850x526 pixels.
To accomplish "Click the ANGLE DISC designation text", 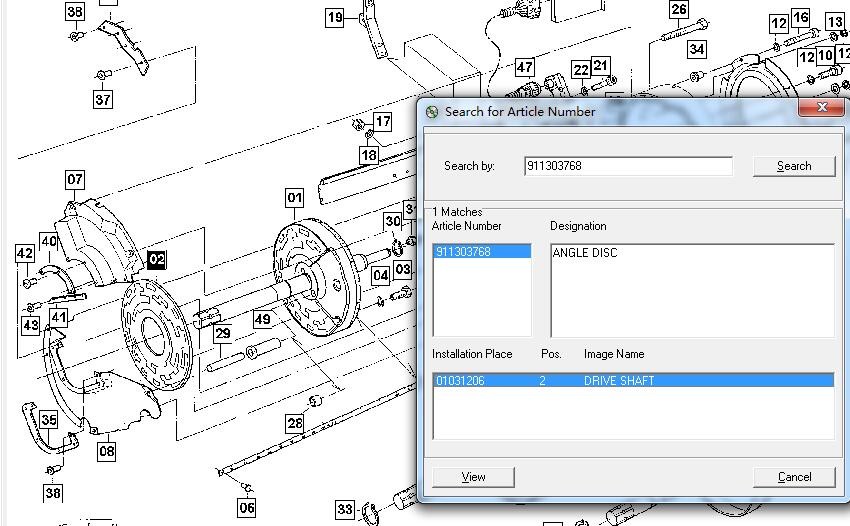I will click(x=584, y=253).
